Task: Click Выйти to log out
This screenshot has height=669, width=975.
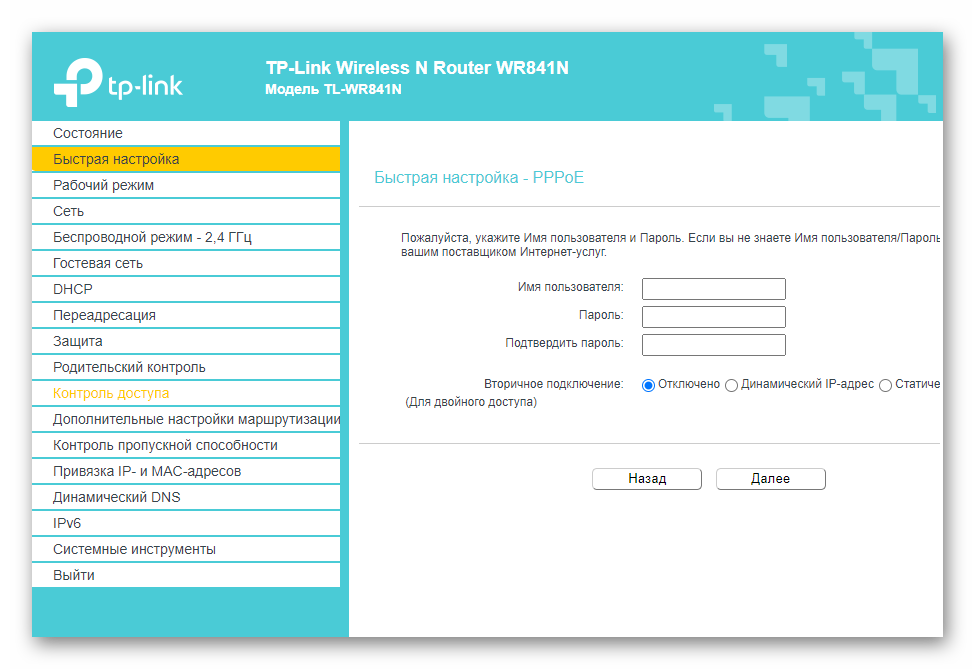Action: tap(74, 575)
